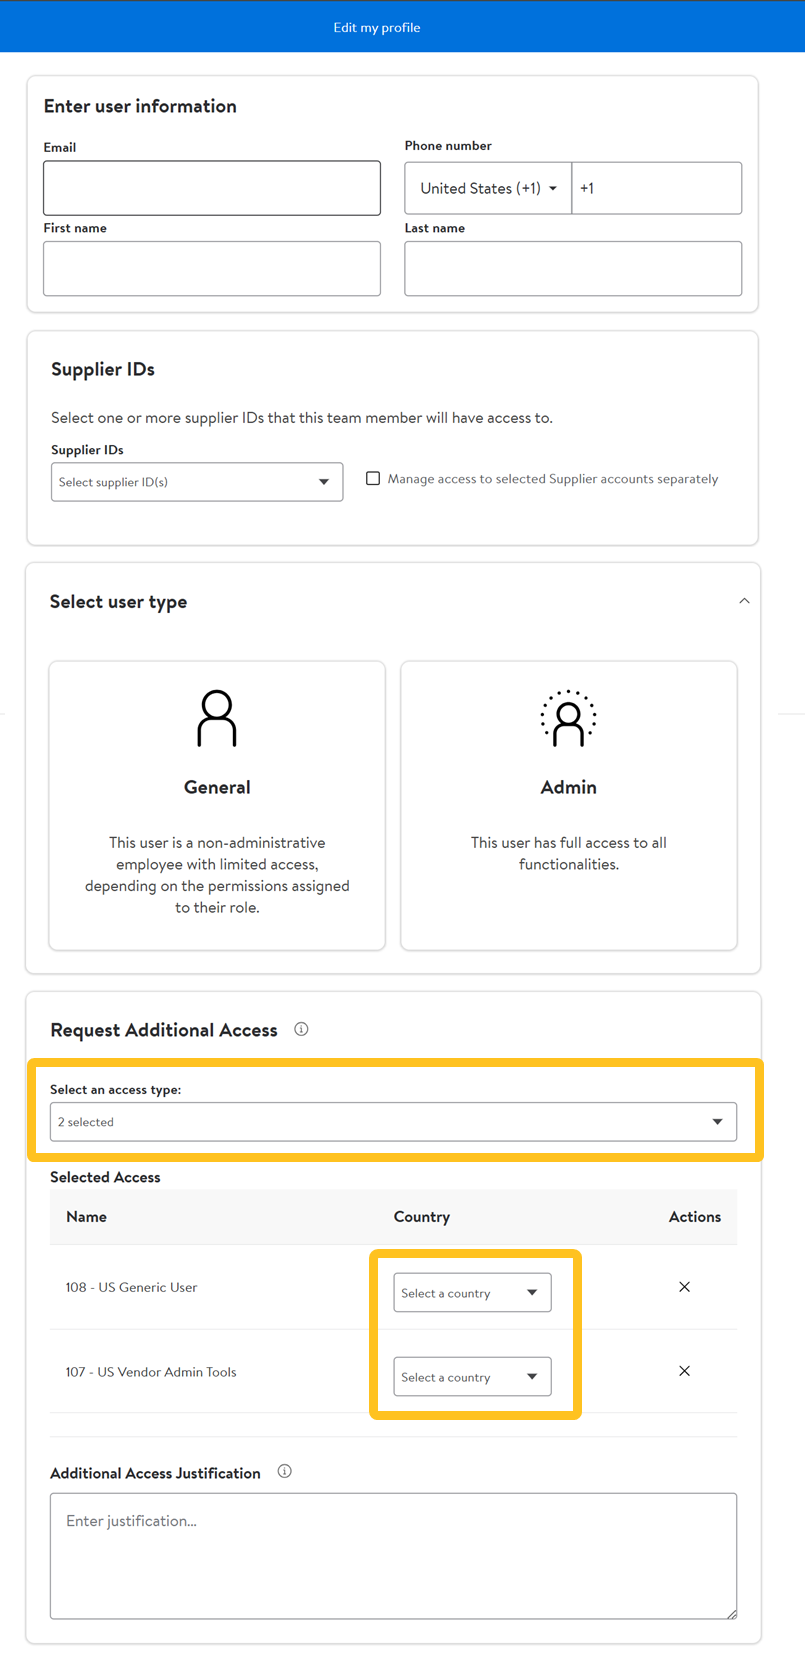
Task: Select a country for 108 - US Generic User
Action: coord(472,1293)
